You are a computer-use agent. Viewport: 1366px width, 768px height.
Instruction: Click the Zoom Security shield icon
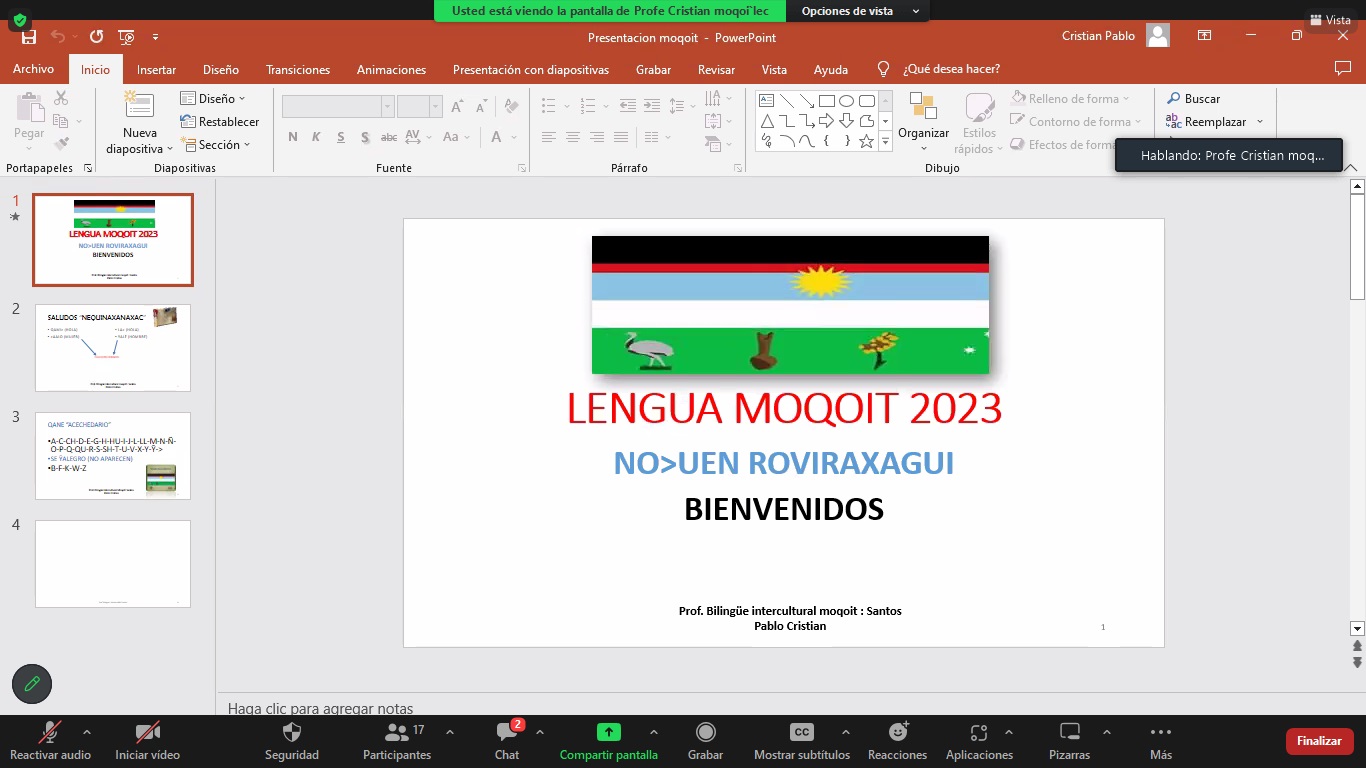pyautogui.click(x=292, y=733)
